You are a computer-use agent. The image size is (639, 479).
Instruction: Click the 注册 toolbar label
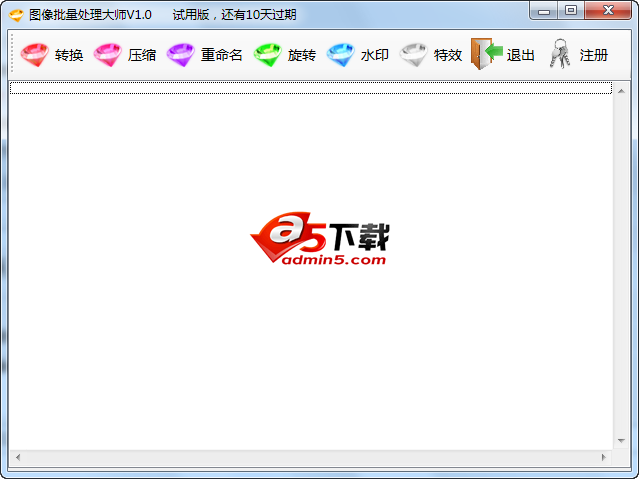594,55
